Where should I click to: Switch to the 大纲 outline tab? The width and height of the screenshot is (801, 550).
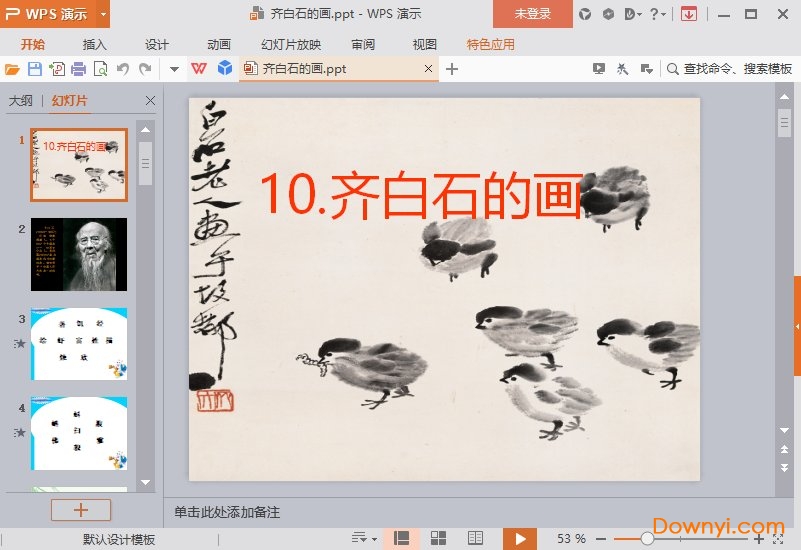click(x=20, y=101)
